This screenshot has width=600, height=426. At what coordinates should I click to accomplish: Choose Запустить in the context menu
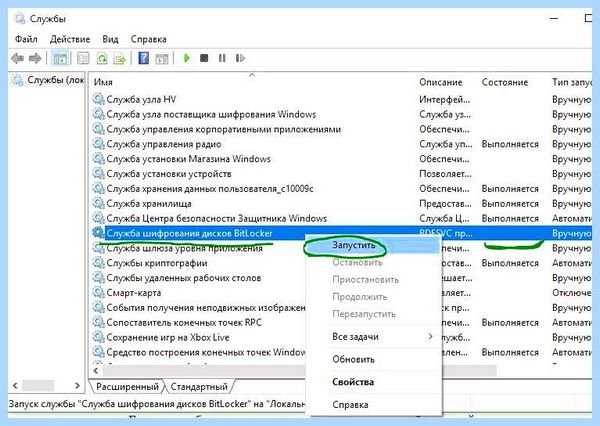coord(372,245)
